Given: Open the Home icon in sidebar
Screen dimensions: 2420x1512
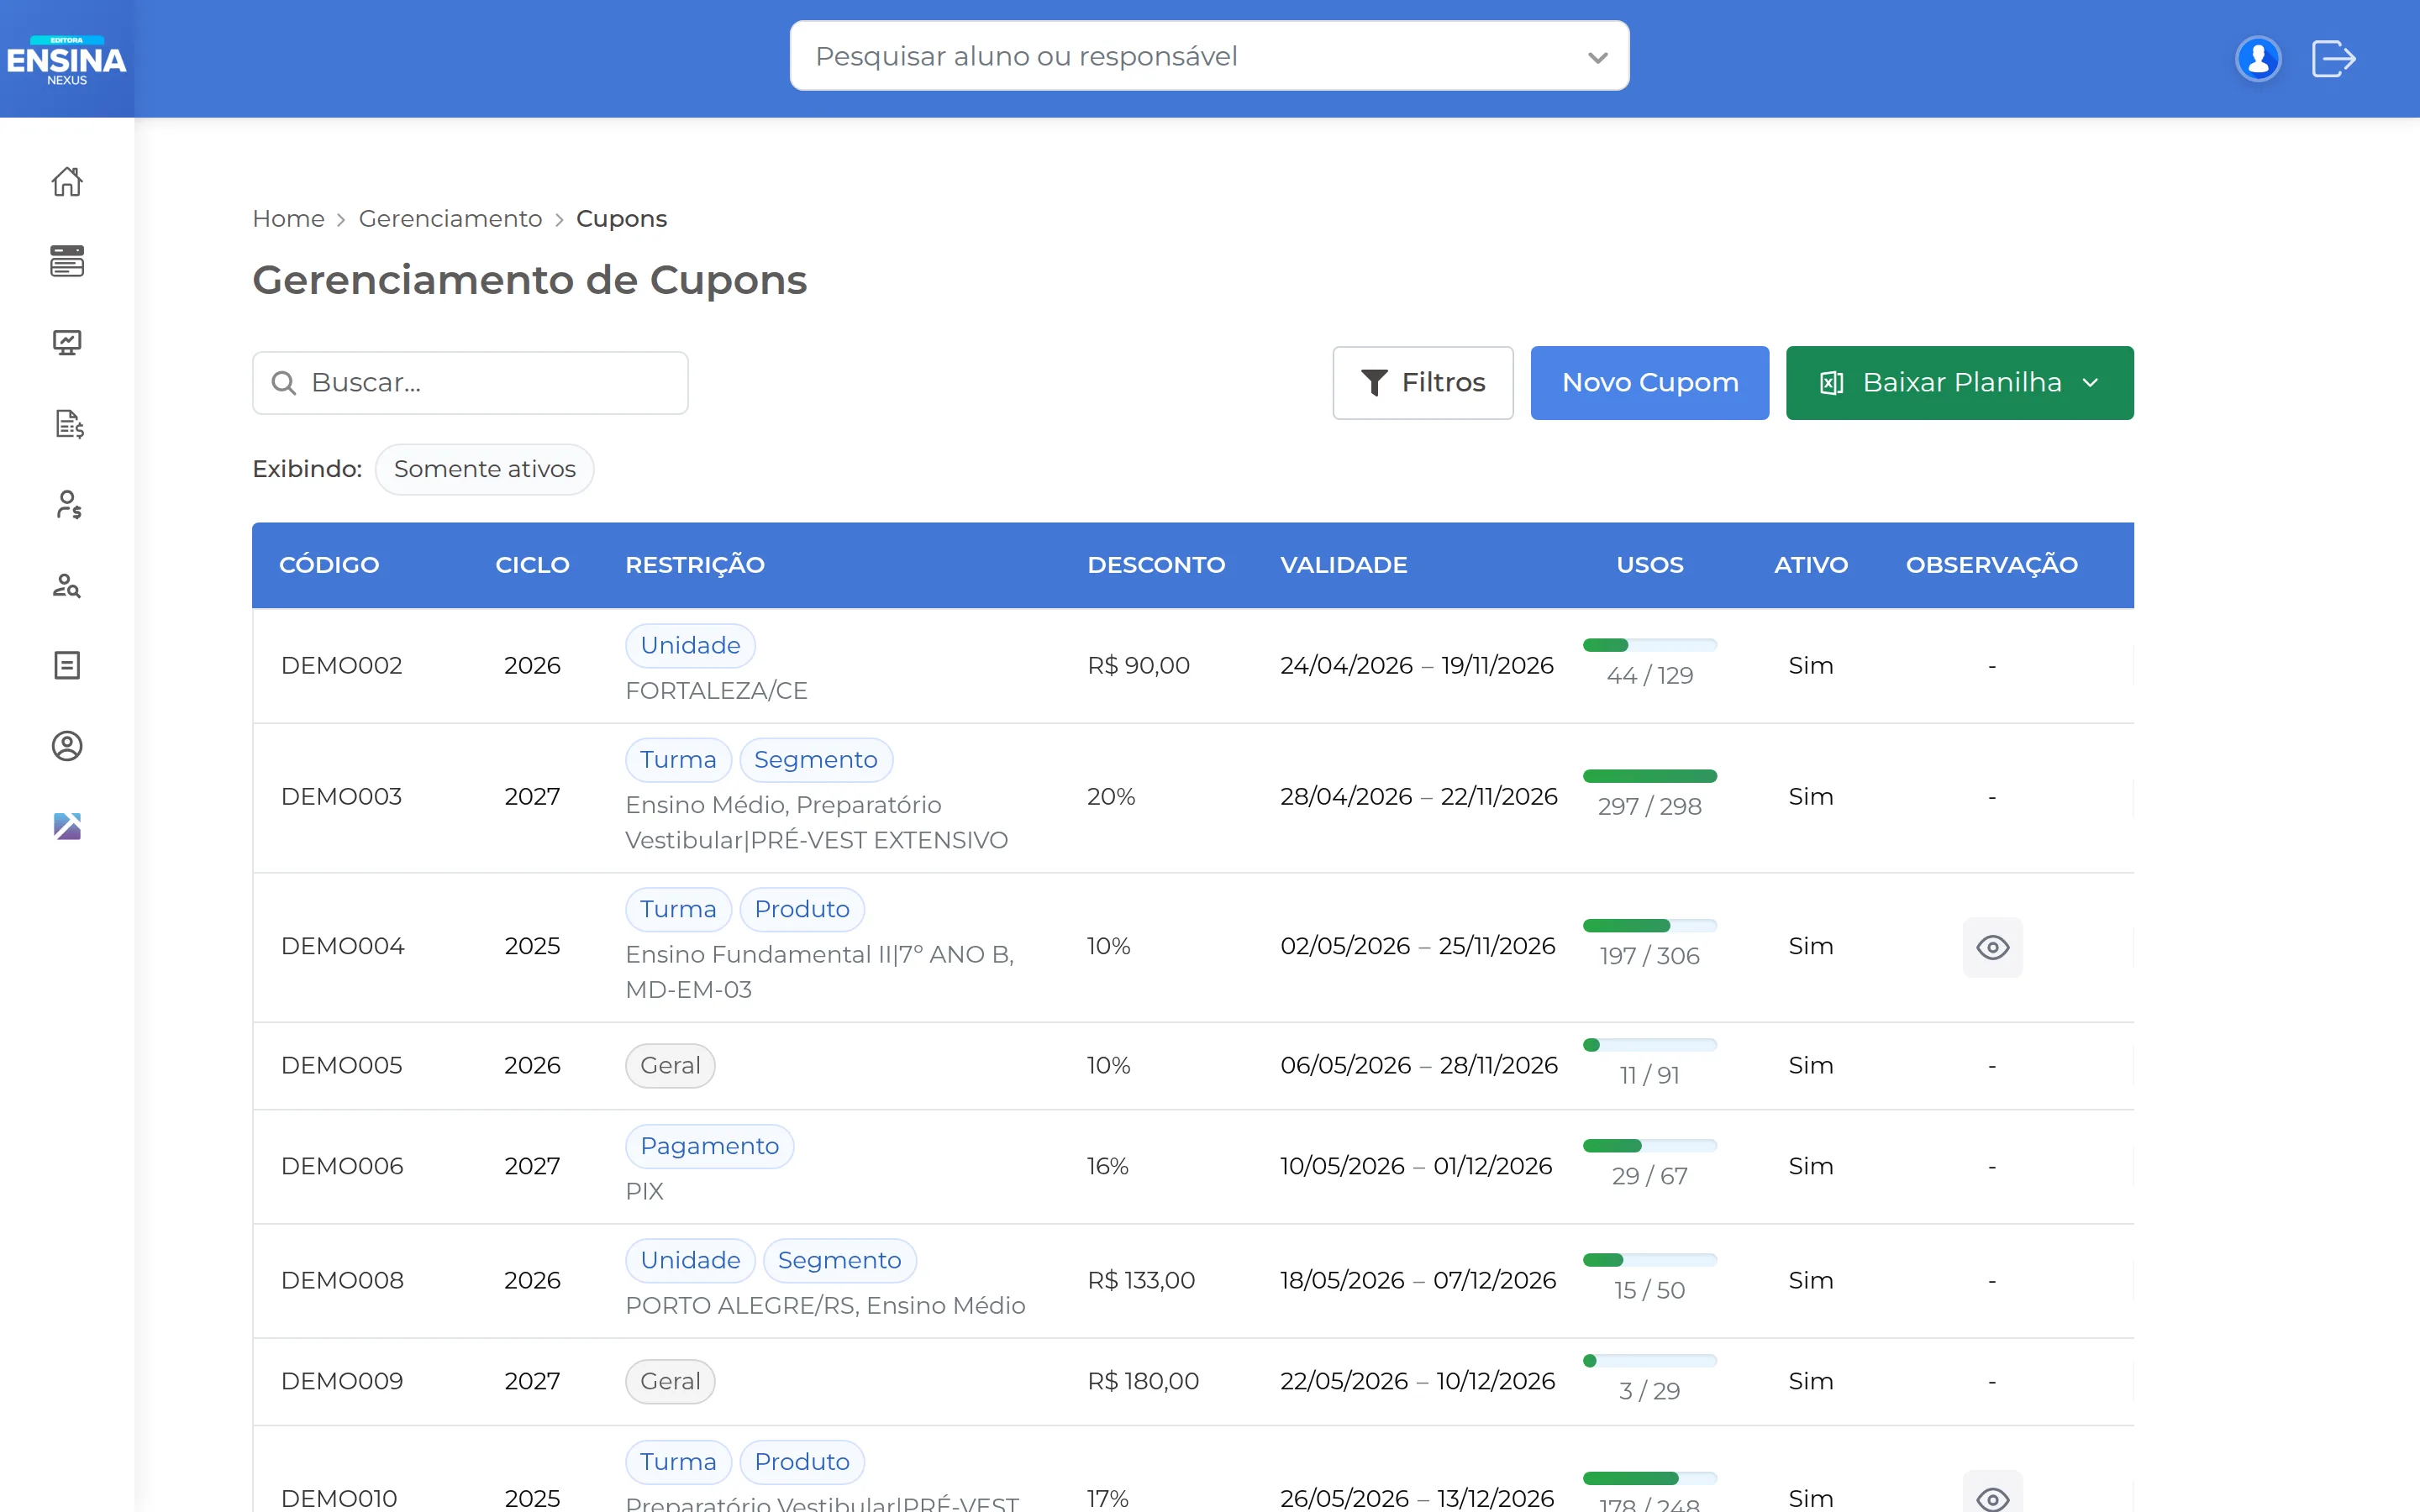Looking at the screenshot, I should pyautogui.click(x=67, y=181).
